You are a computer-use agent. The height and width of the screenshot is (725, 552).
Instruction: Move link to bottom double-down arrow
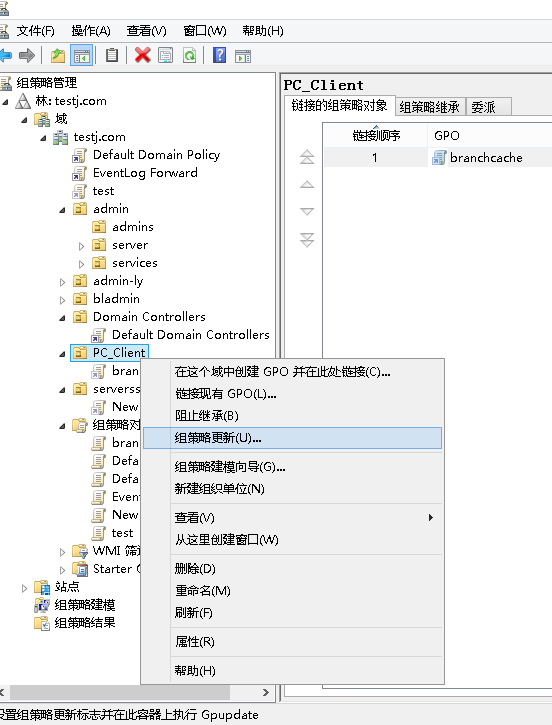[307, 240]
